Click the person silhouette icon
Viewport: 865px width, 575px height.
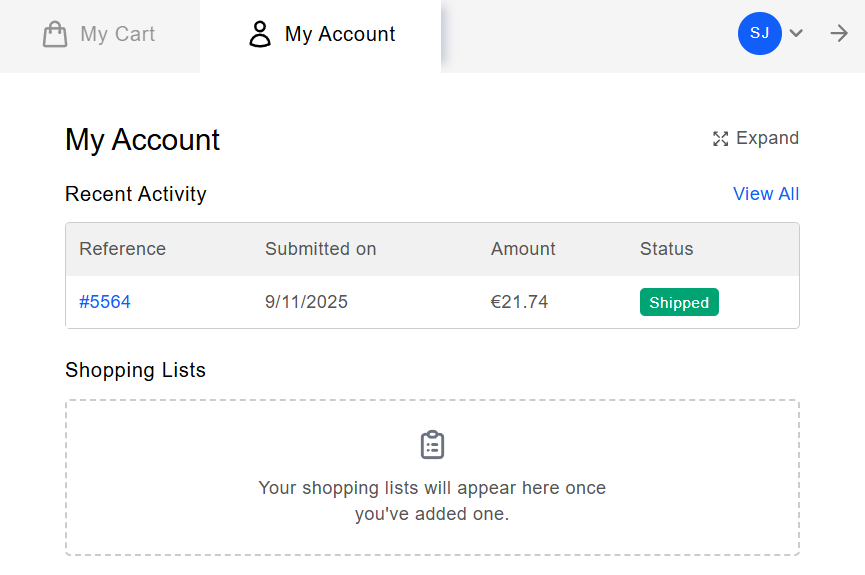tap(260, 35)
